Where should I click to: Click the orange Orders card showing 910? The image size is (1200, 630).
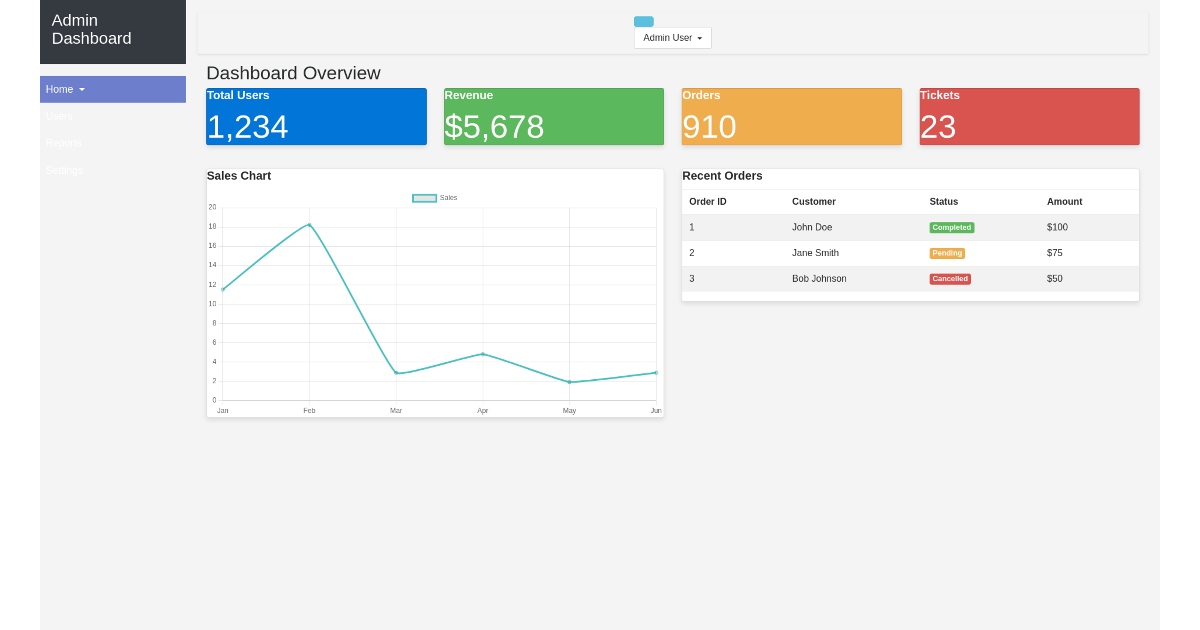(x=791, y=116)
